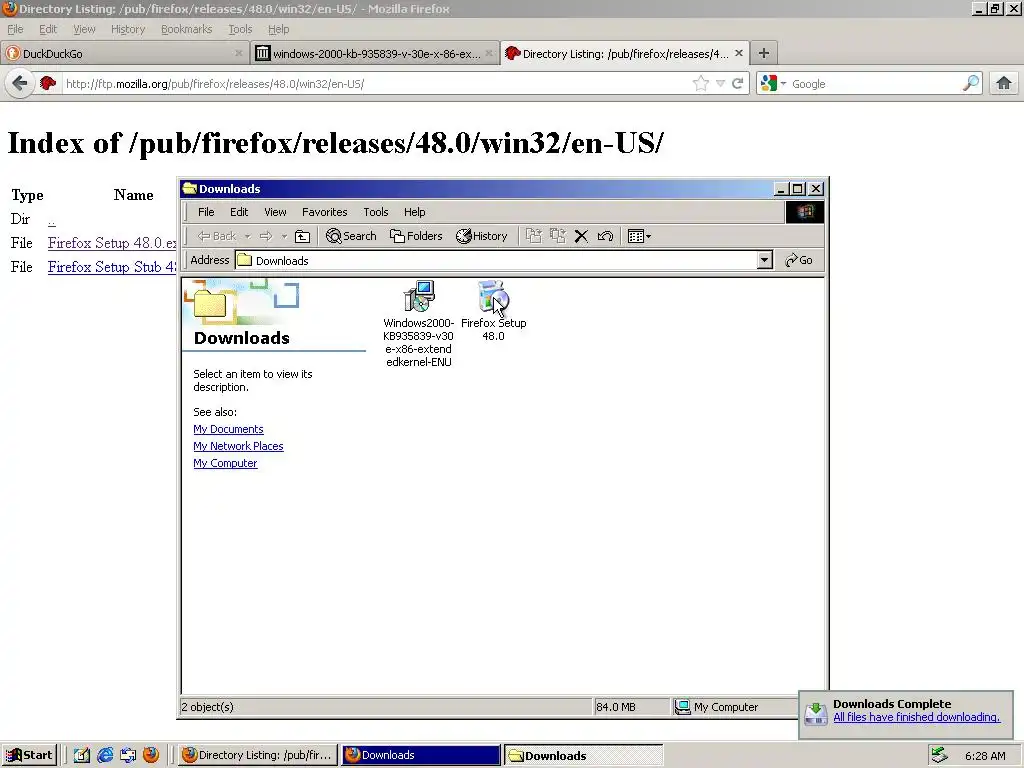The image size is (1024, 768).
Task: Click '84.0 MB' in status bar
Action: point(616,707)
